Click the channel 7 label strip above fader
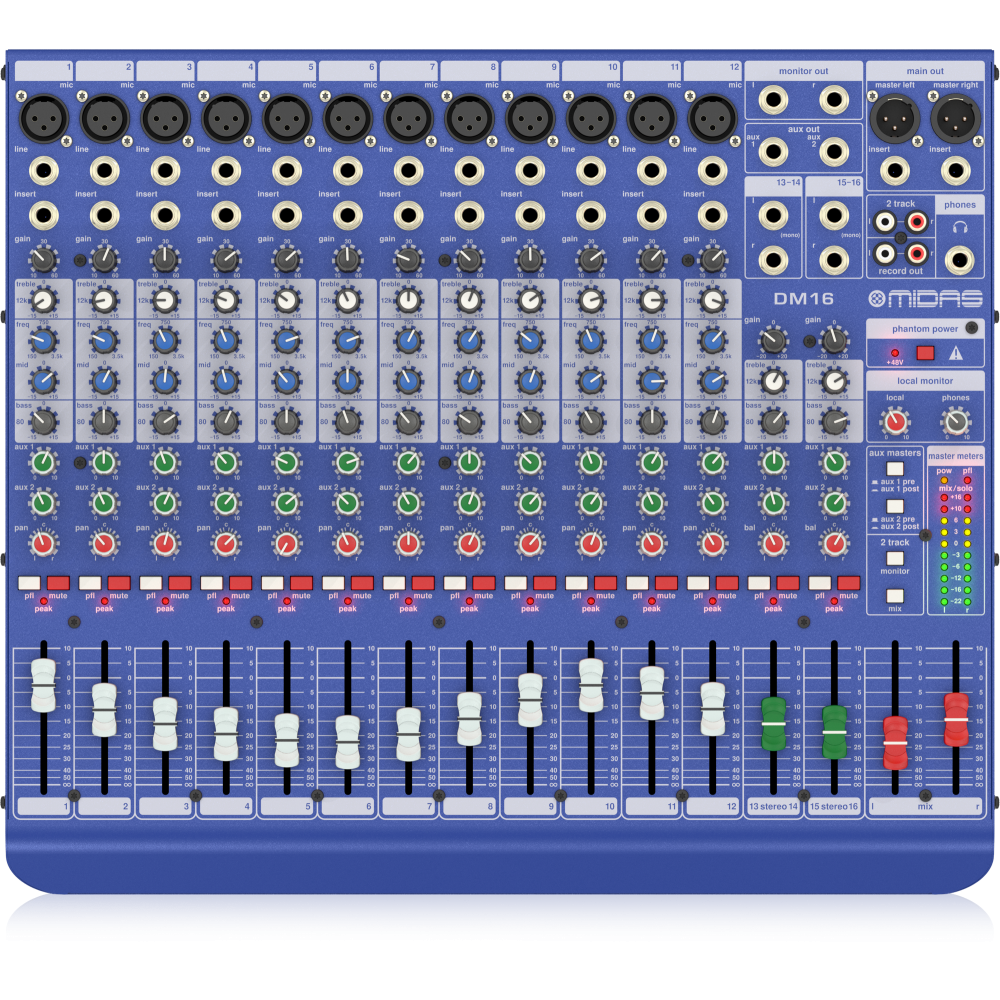The height and width of the screenshot is (1000, 1000). tap(408, 806)
